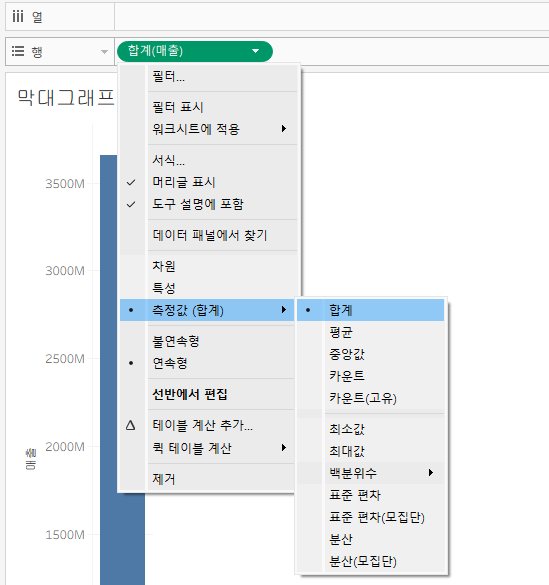Click the 3500M axis label
This screenshot has height=585, width=549.
pyautogui.click(x=65, y=184)
